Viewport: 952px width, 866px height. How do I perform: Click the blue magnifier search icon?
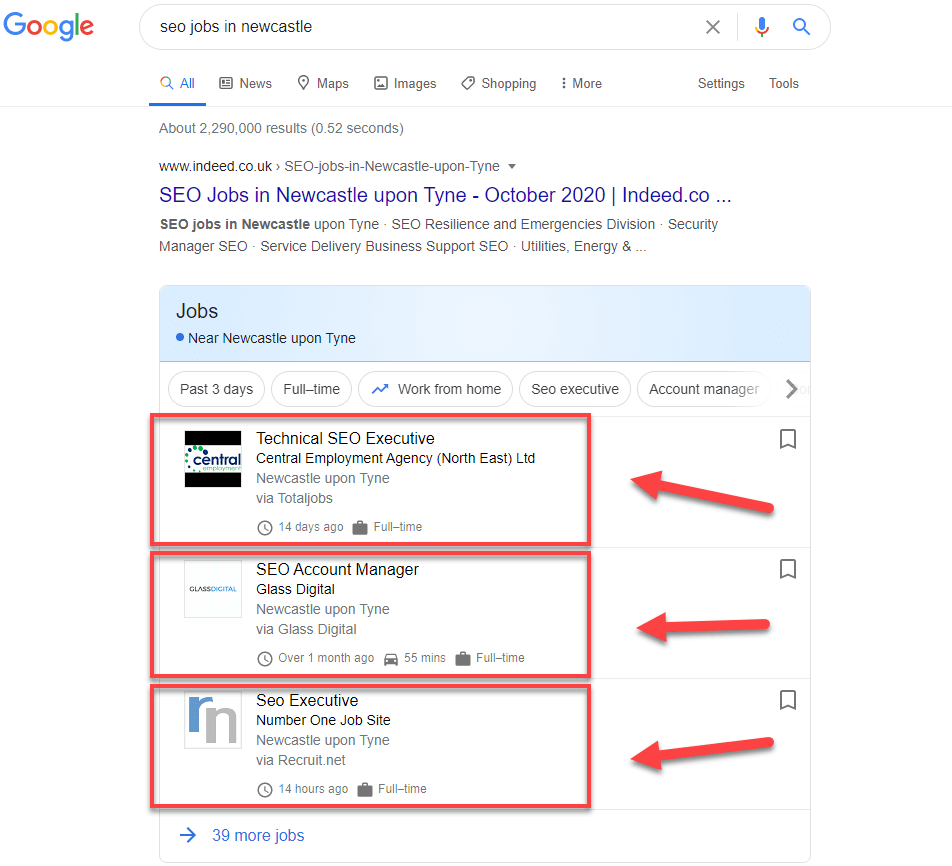[x=801, y=27]
